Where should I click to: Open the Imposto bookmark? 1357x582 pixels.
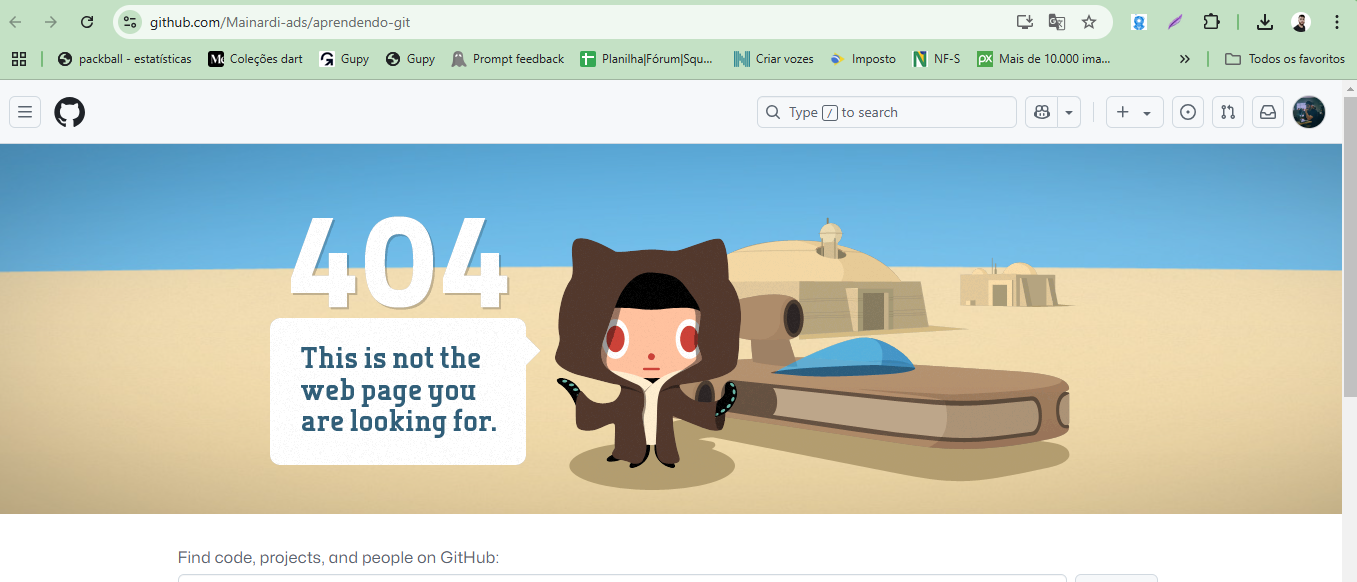tap(862, 59)
